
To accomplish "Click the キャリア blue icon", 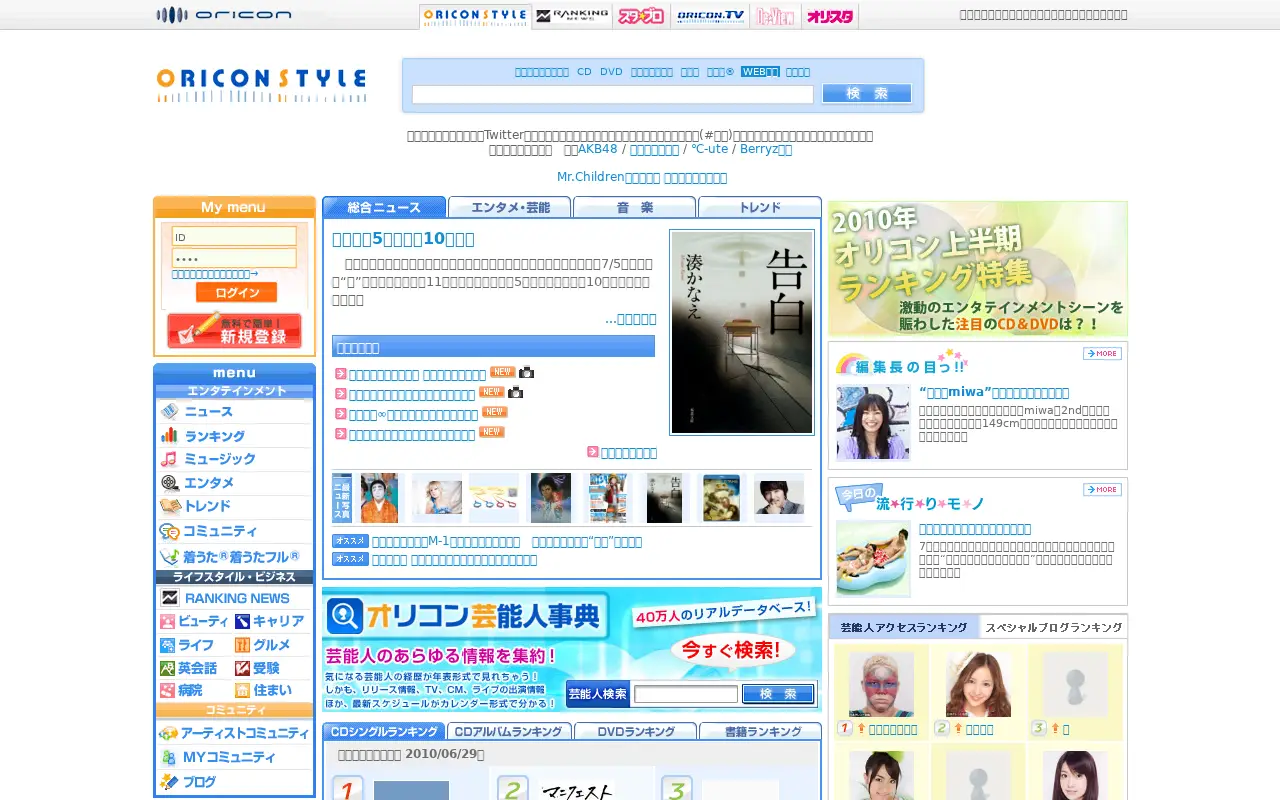I will coord(242,621).
